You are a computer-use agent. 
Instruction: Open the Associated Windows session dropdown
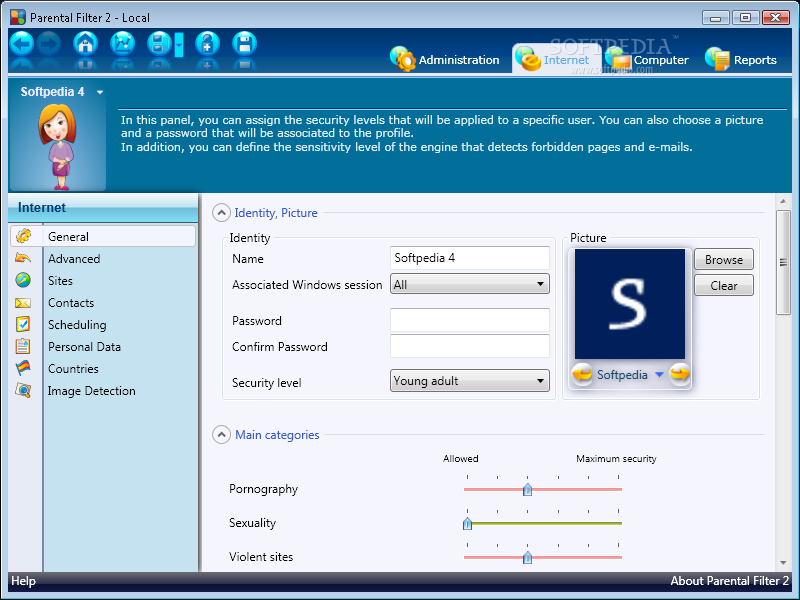[x=469, y=284]
